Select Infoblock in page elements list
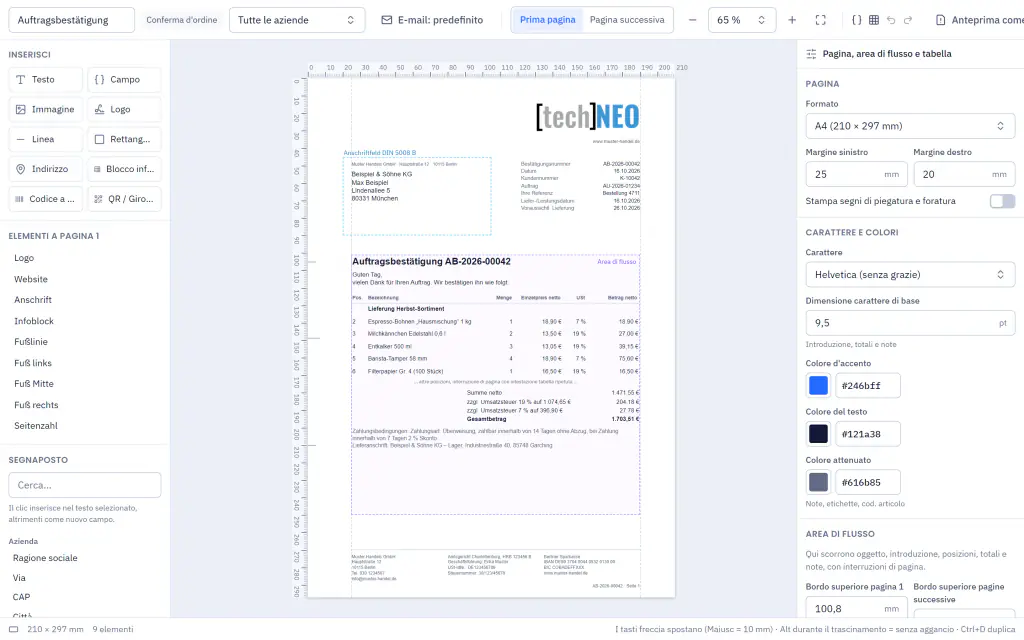The width and height of the screenshot is (1024, 640). (34, 321)
